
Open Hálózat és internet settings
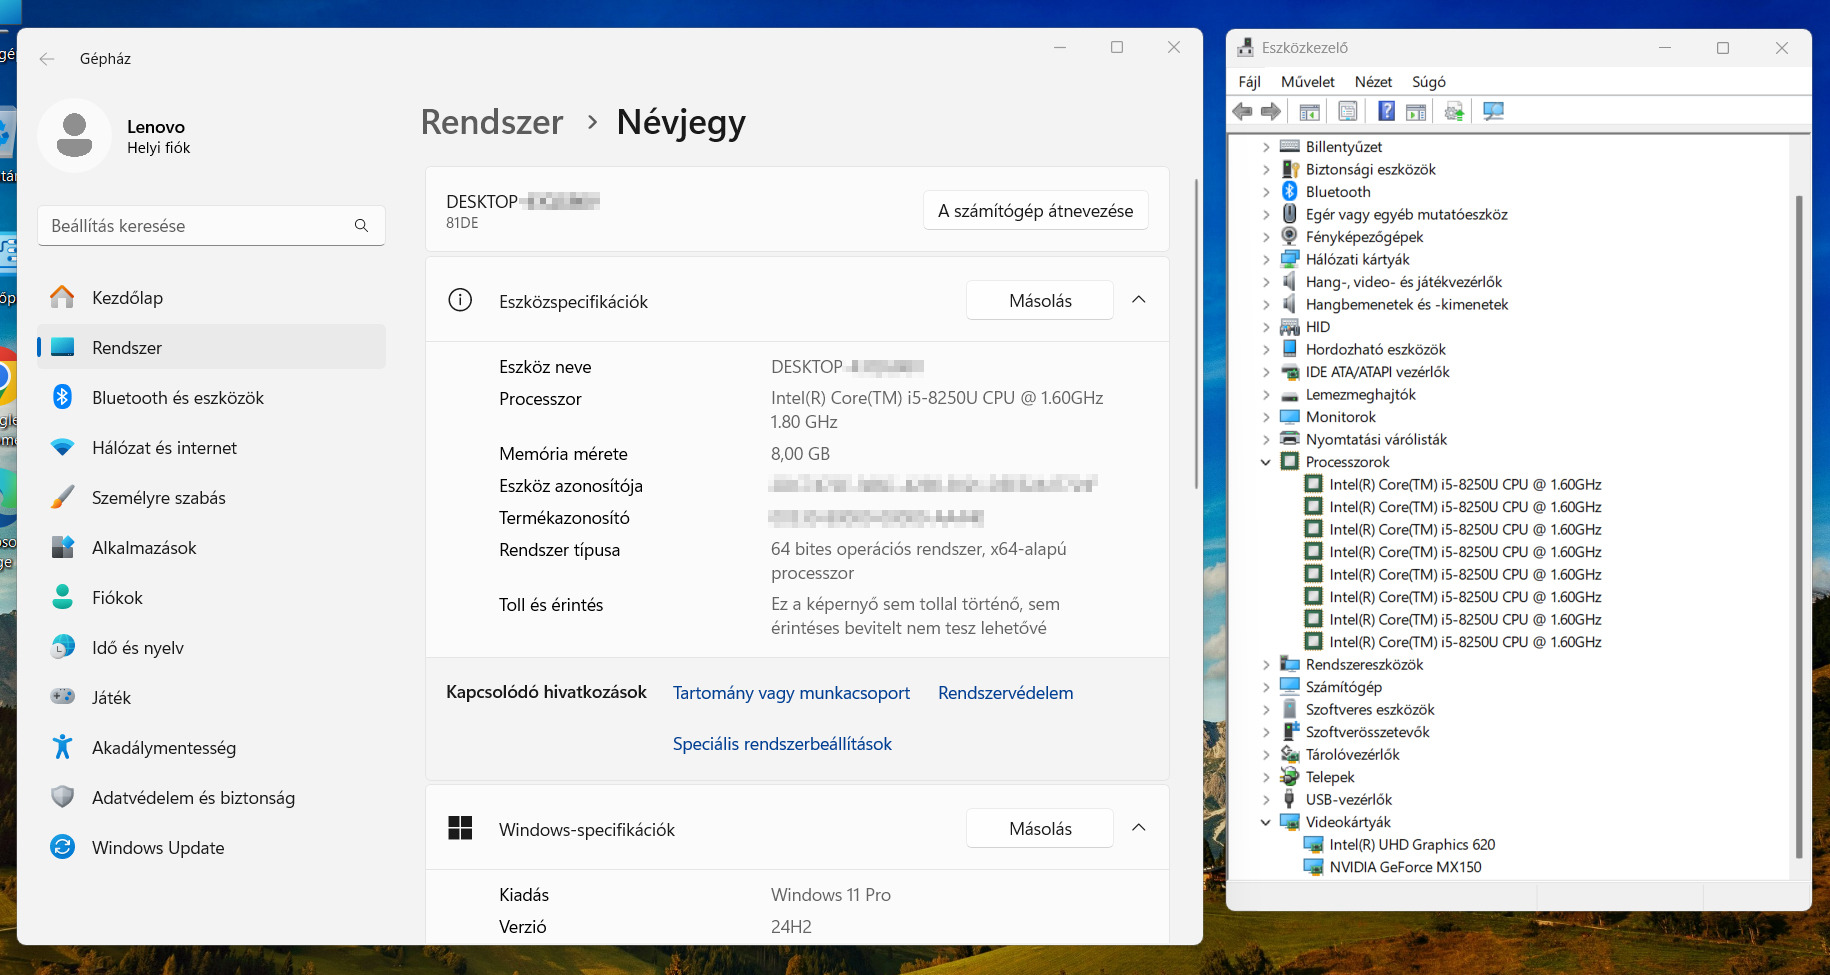coord(211,447)
